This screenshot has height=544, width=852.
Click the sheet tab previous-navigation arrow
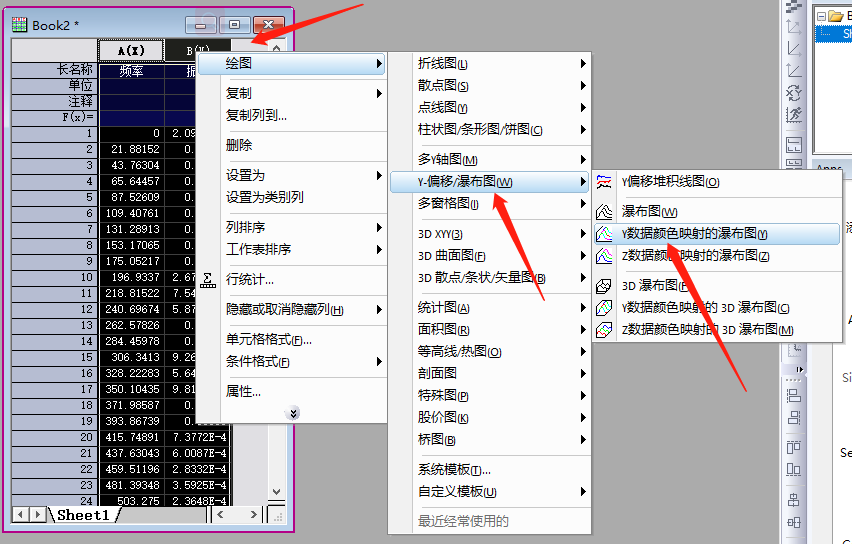click(x=21, y=514)
